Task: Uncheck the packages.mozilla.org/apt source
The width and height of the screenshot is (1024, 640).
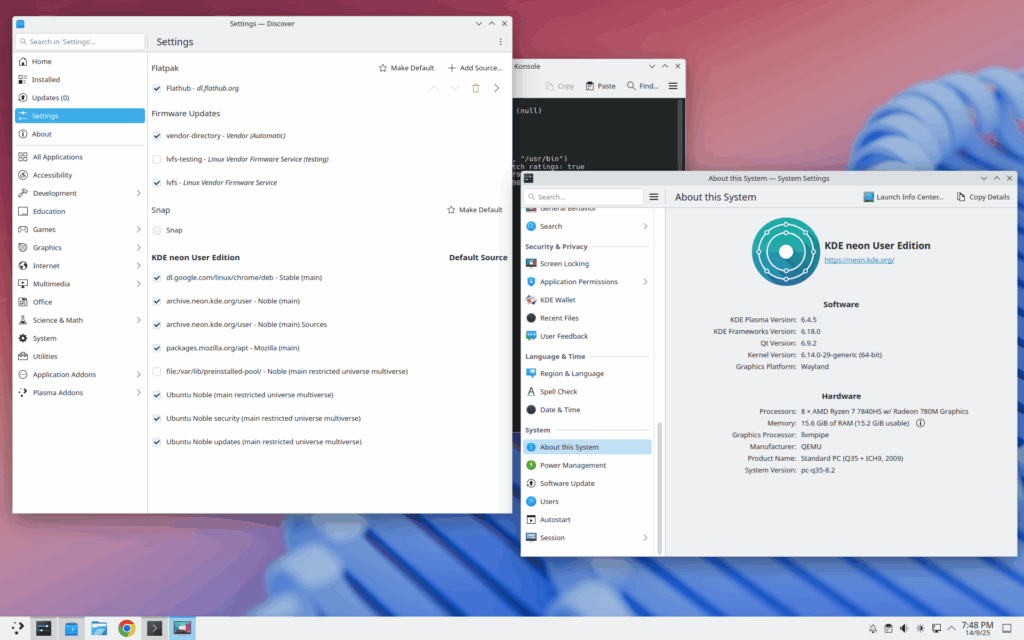Action: pos(157,348)
